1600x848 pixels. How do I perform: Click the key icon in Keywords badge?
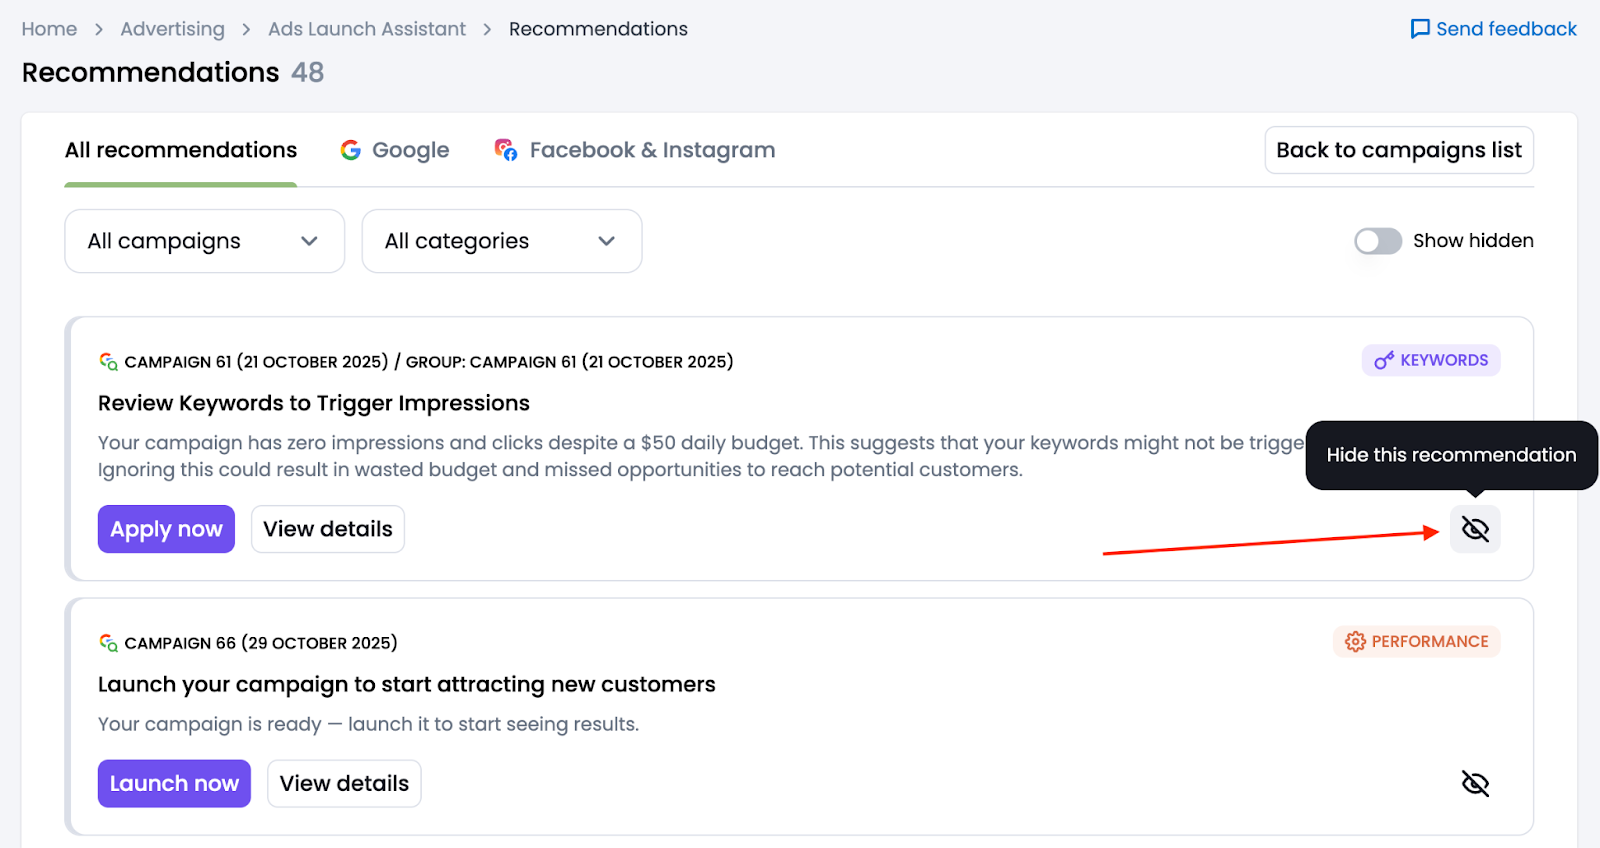click(1384, 361)
